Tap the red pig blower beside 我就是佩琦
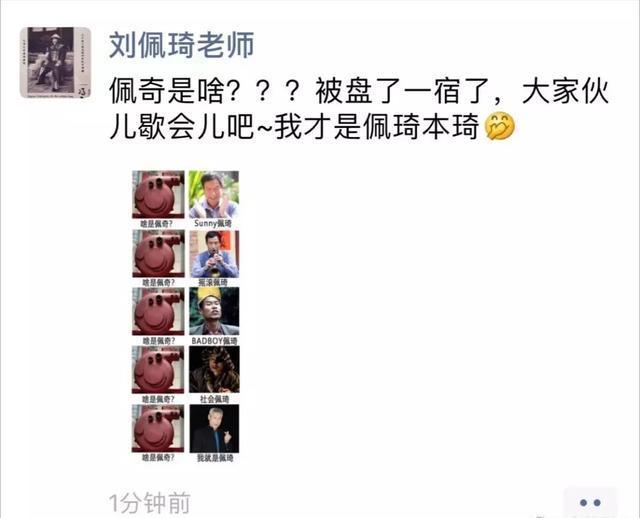 click(158, 429)
